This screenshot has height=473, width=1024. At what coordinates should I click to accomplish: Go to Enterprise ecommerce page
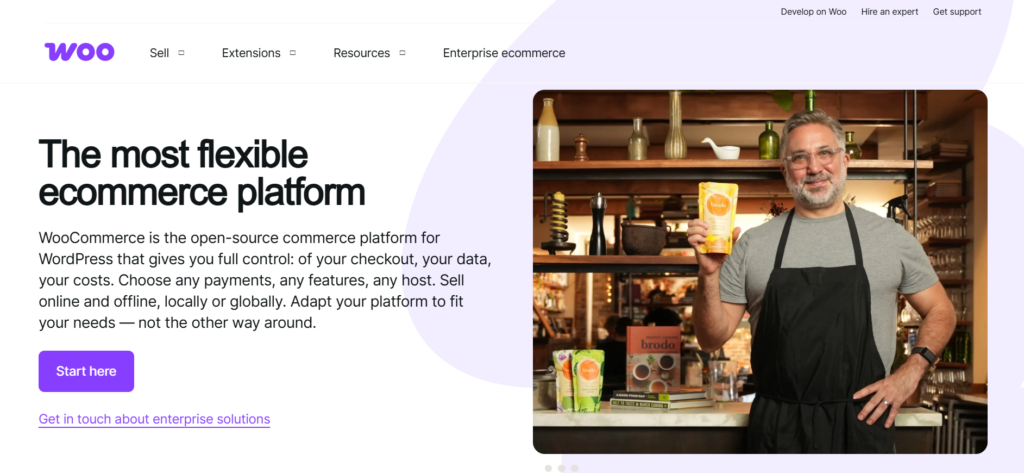504,53
